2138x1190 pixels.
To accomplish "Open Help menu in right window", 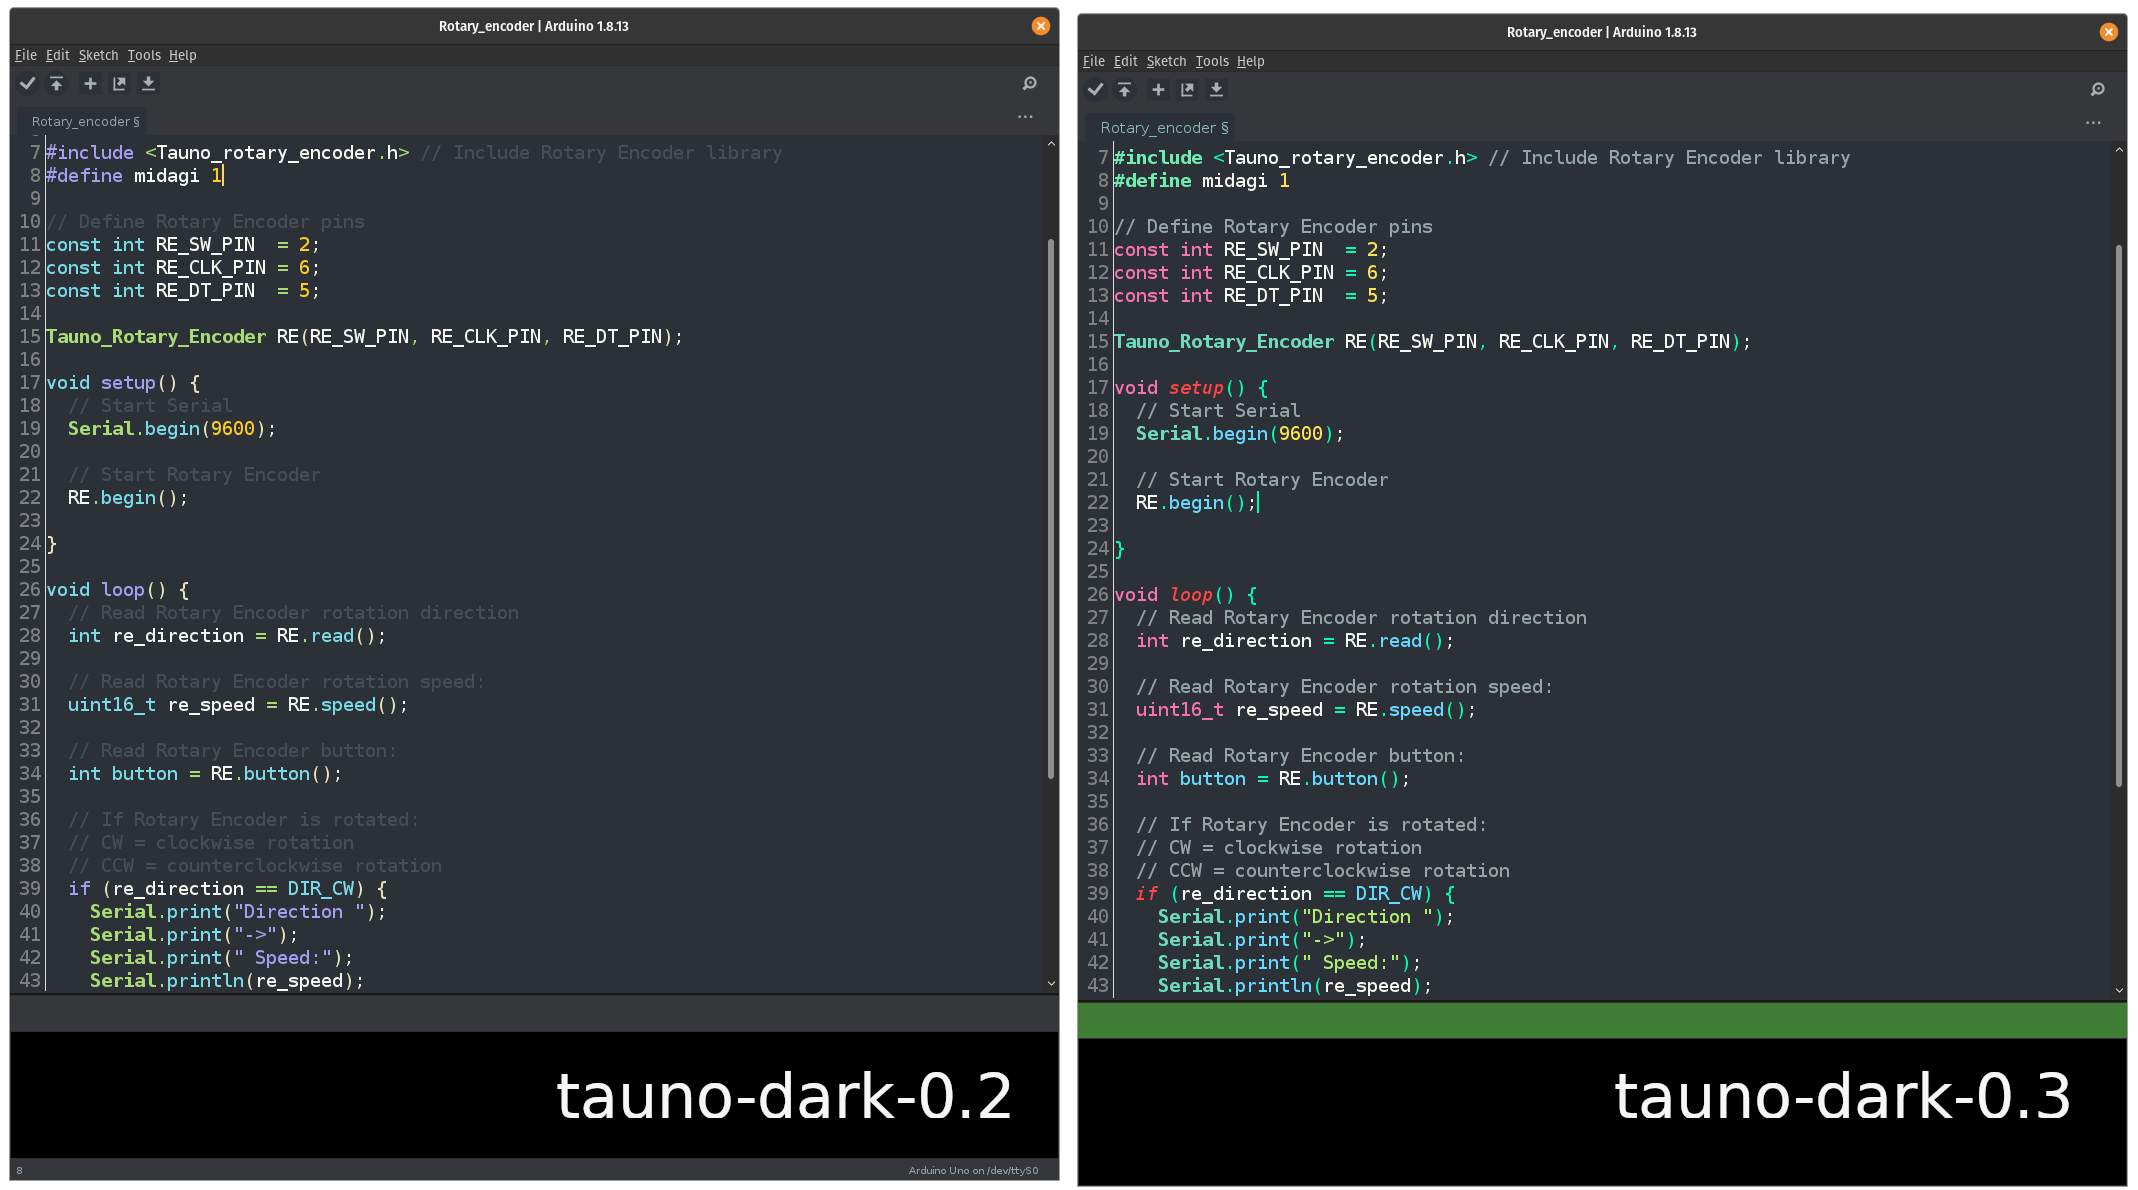I will (x=1250, y=61).
